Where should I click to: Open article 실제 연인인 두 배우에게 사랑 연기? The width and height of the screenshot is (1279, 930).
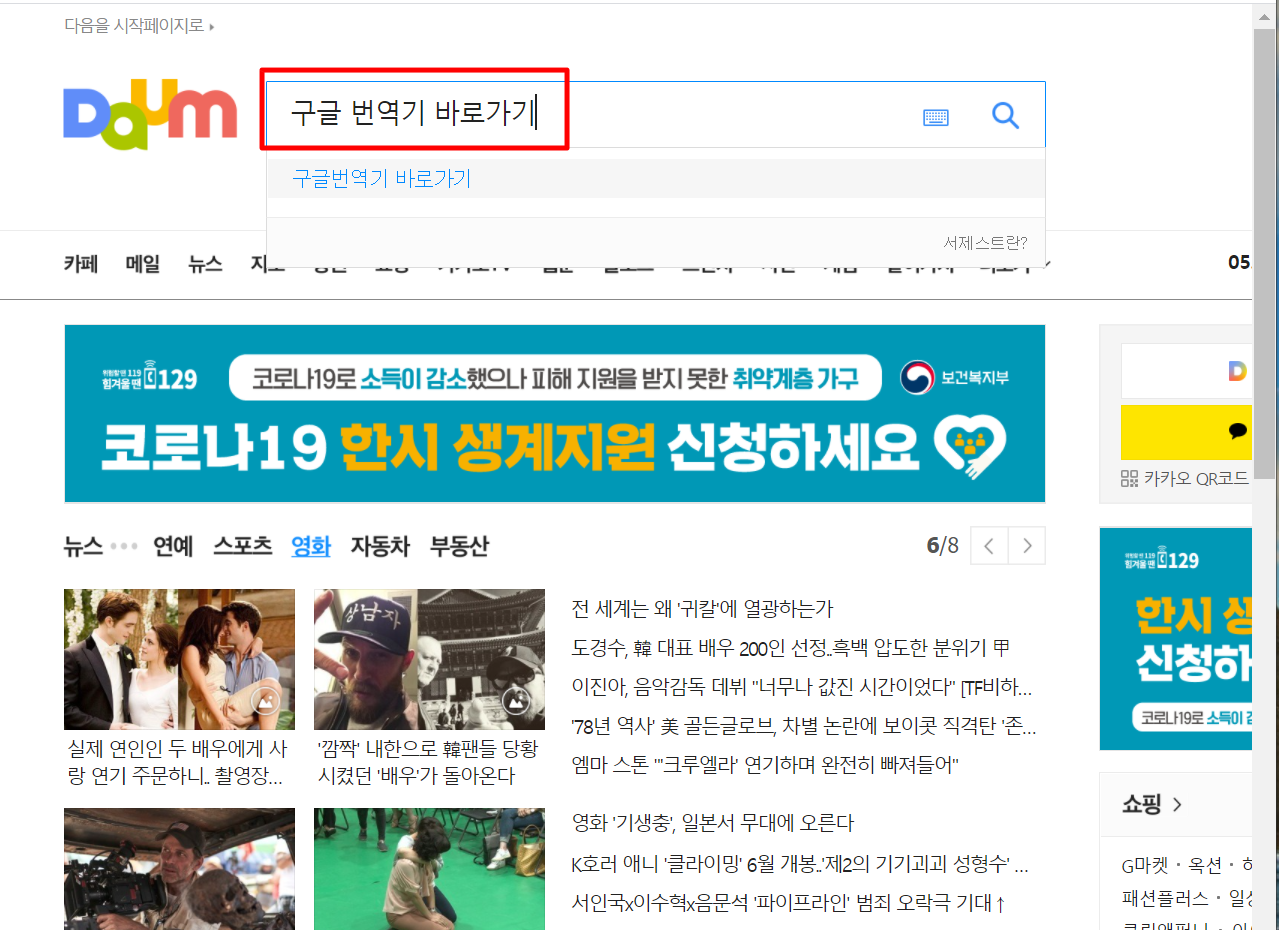point(177,762)
